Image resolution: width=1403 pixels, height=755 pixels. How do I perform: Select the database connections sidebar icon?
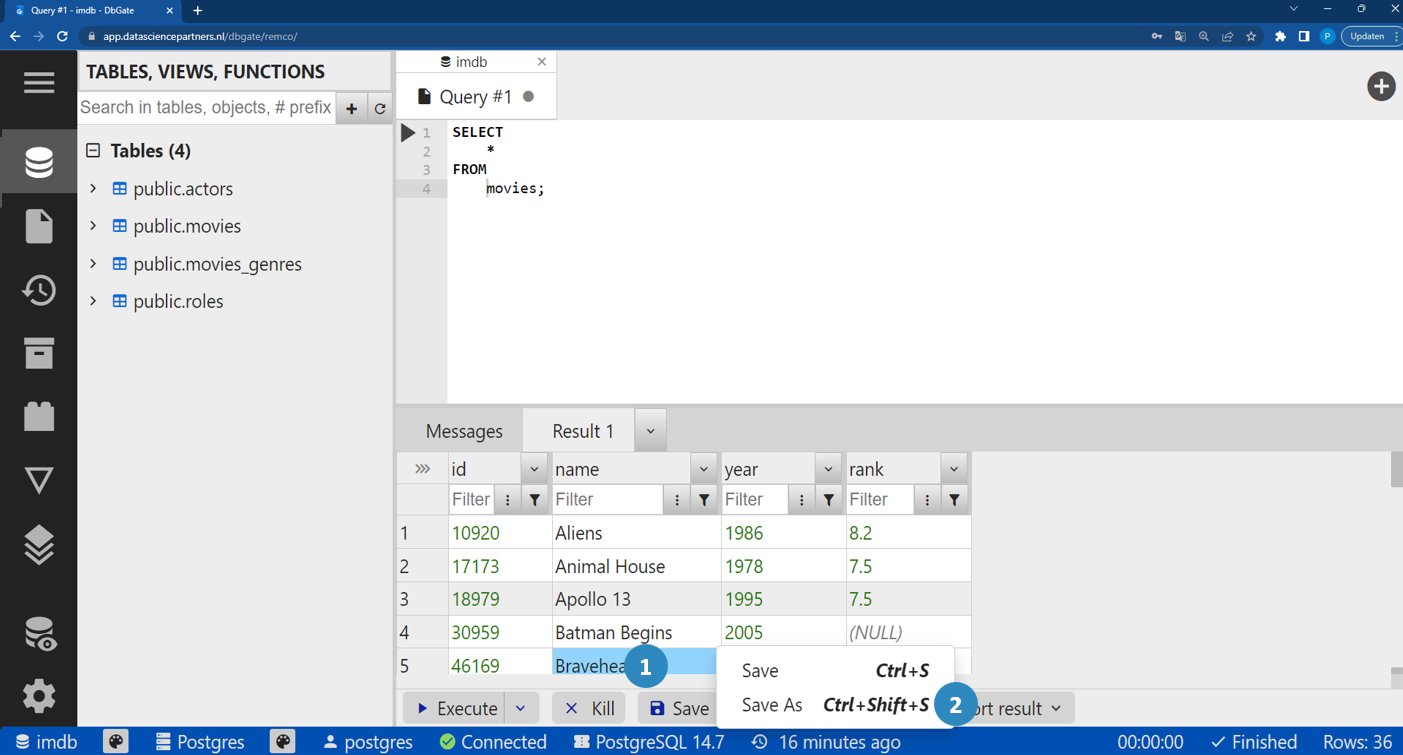click(x=39, y=162)
